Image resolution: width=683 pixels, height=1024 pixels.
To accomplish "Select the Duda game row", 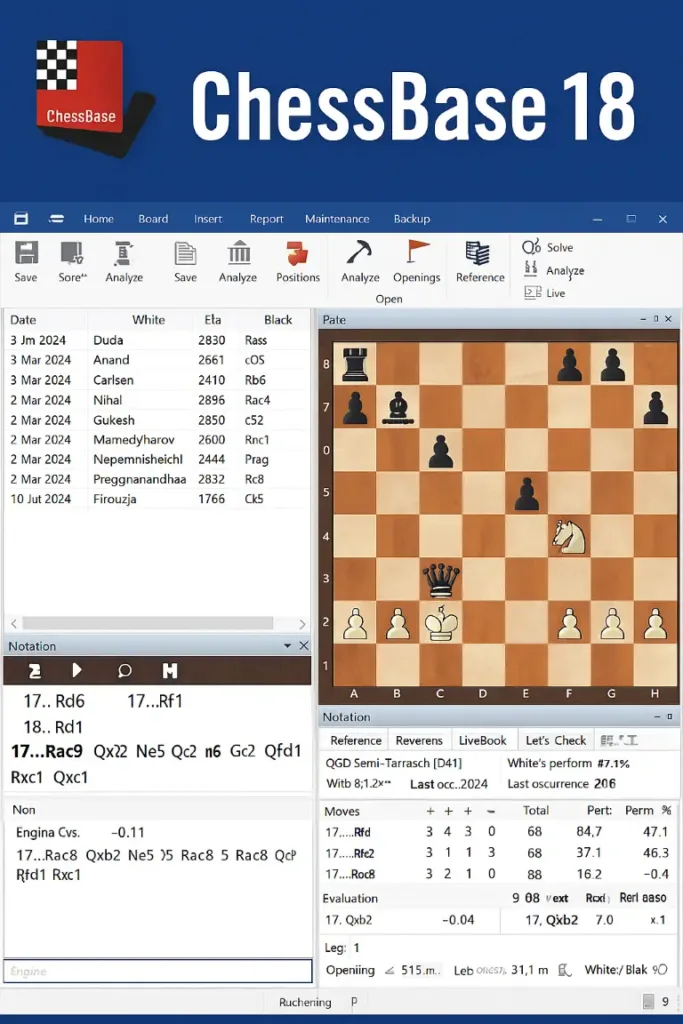I will point(157,340).
